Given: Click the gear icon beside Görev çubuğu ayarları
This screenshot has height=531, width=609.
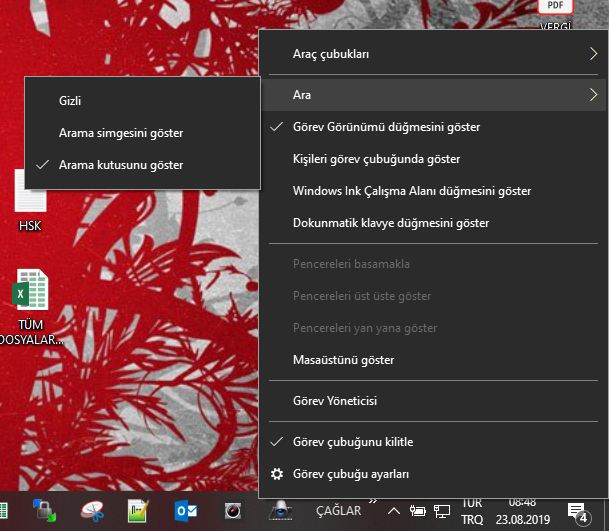Looking at the screenshot, I should pos(277,474).
